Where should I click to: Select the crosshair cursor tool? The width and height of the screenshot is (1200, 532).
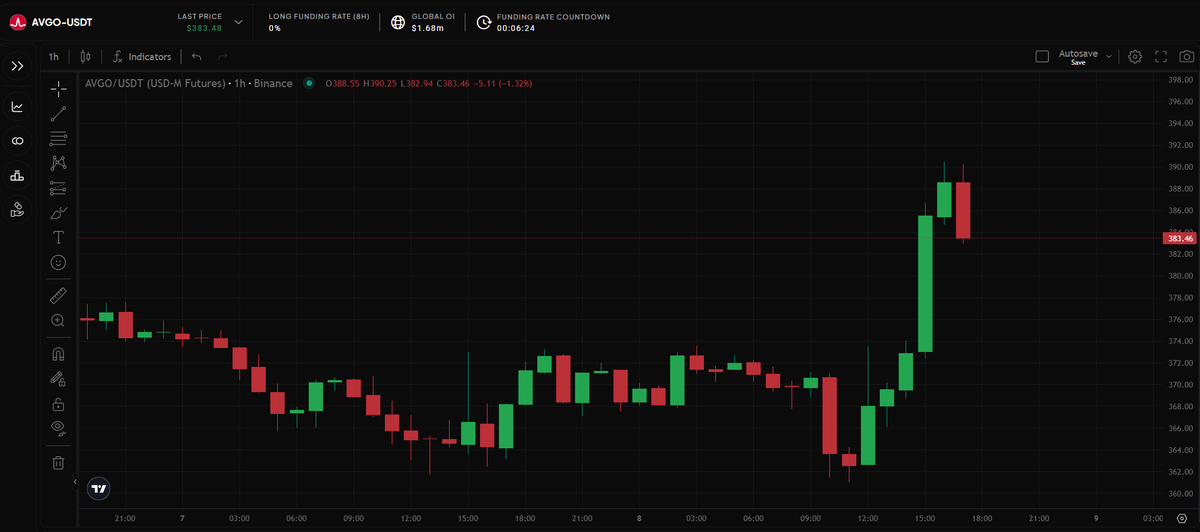click(x=58, y=89)
